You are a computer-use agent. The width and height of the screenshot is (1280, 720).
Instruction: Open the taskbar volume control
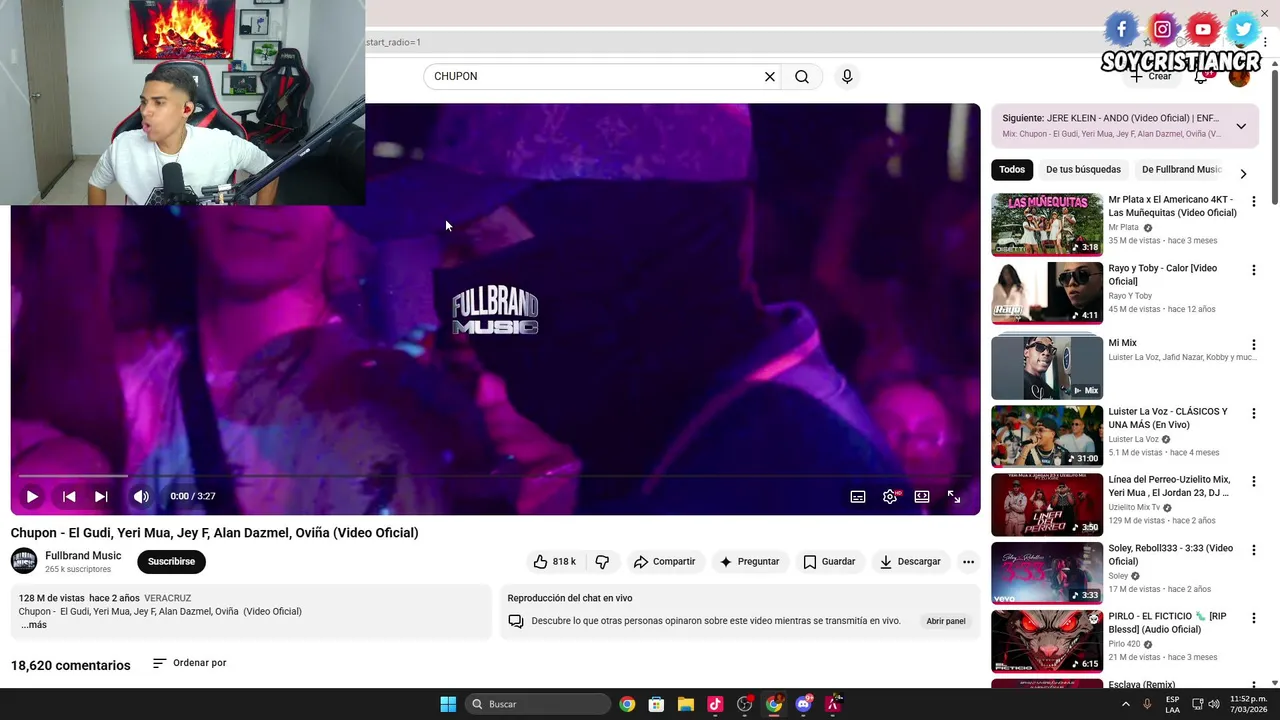pos(1214,704)
